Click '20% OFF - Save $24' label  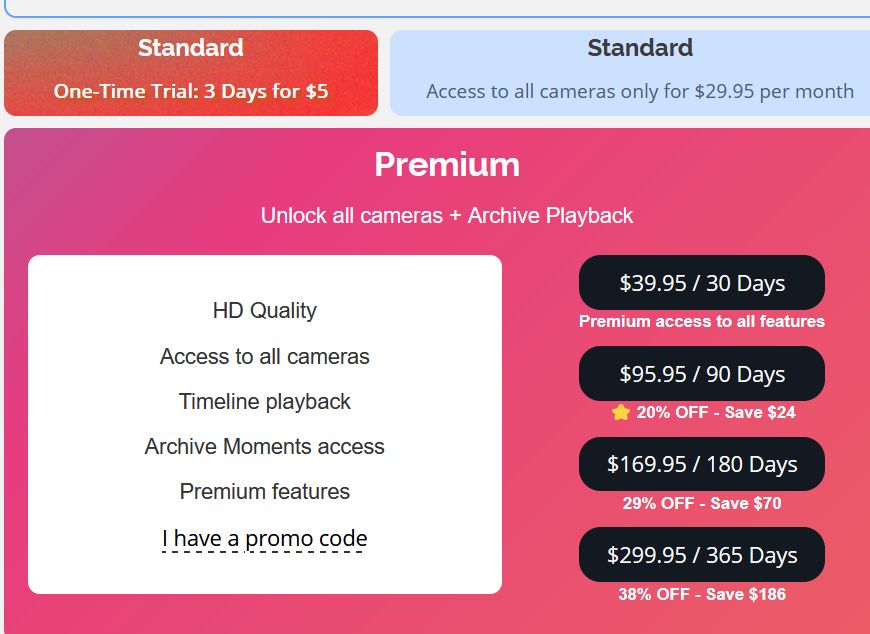click(716, 412)
